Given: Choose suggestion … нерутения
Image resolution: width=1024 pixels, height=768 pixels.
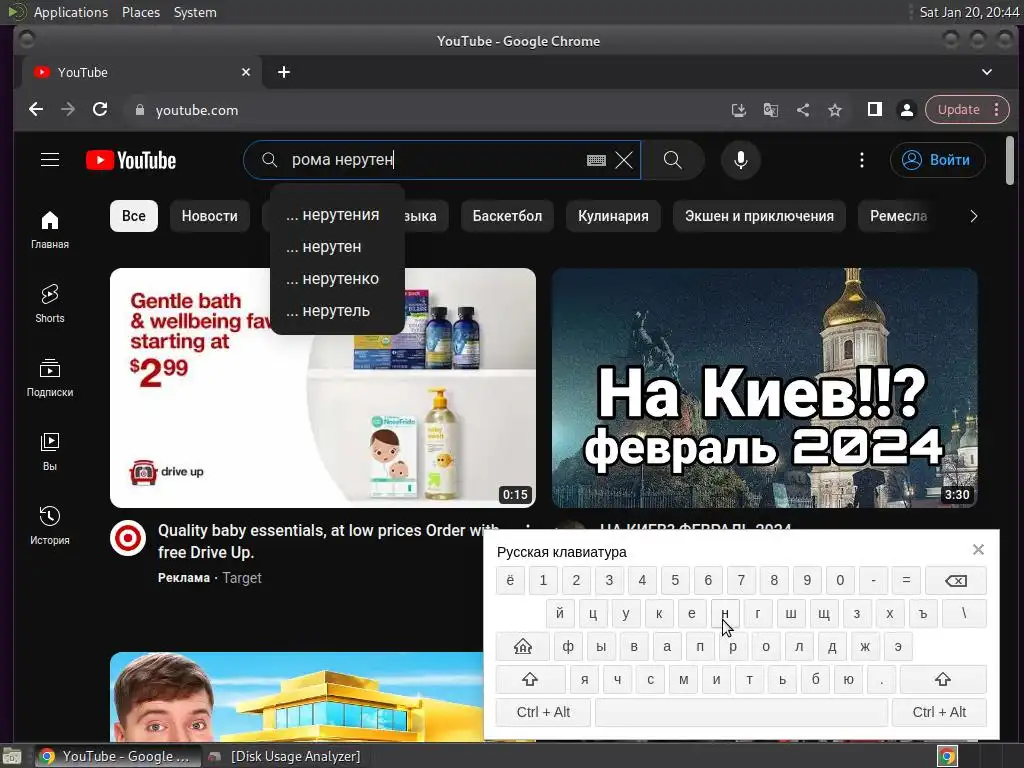Looking at the screenshot, I should tap(337, 215).
